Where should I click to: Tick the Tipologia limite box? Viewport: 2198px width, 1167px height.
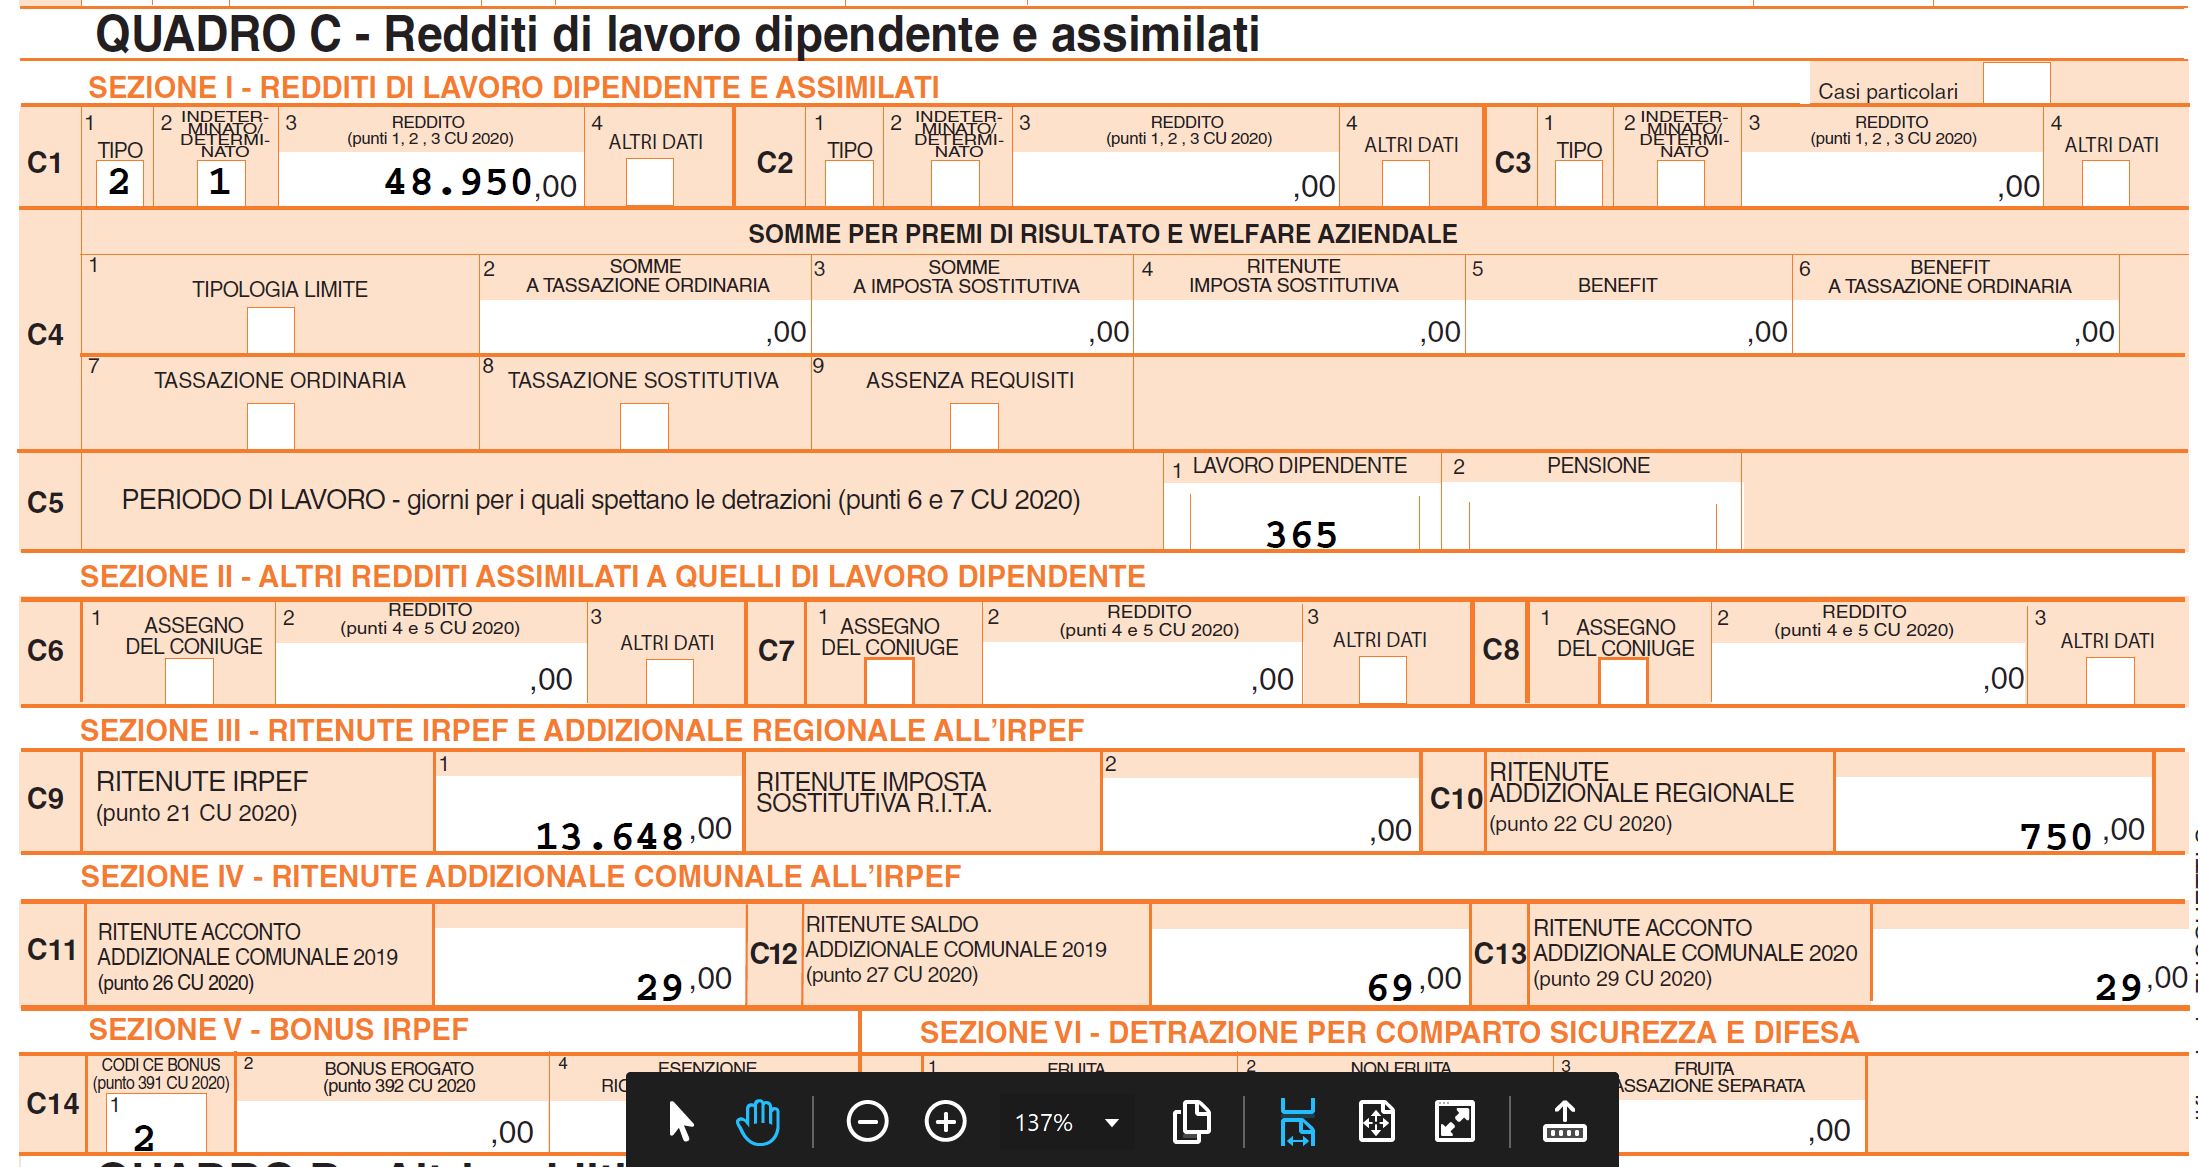click(x=270, y=329)
